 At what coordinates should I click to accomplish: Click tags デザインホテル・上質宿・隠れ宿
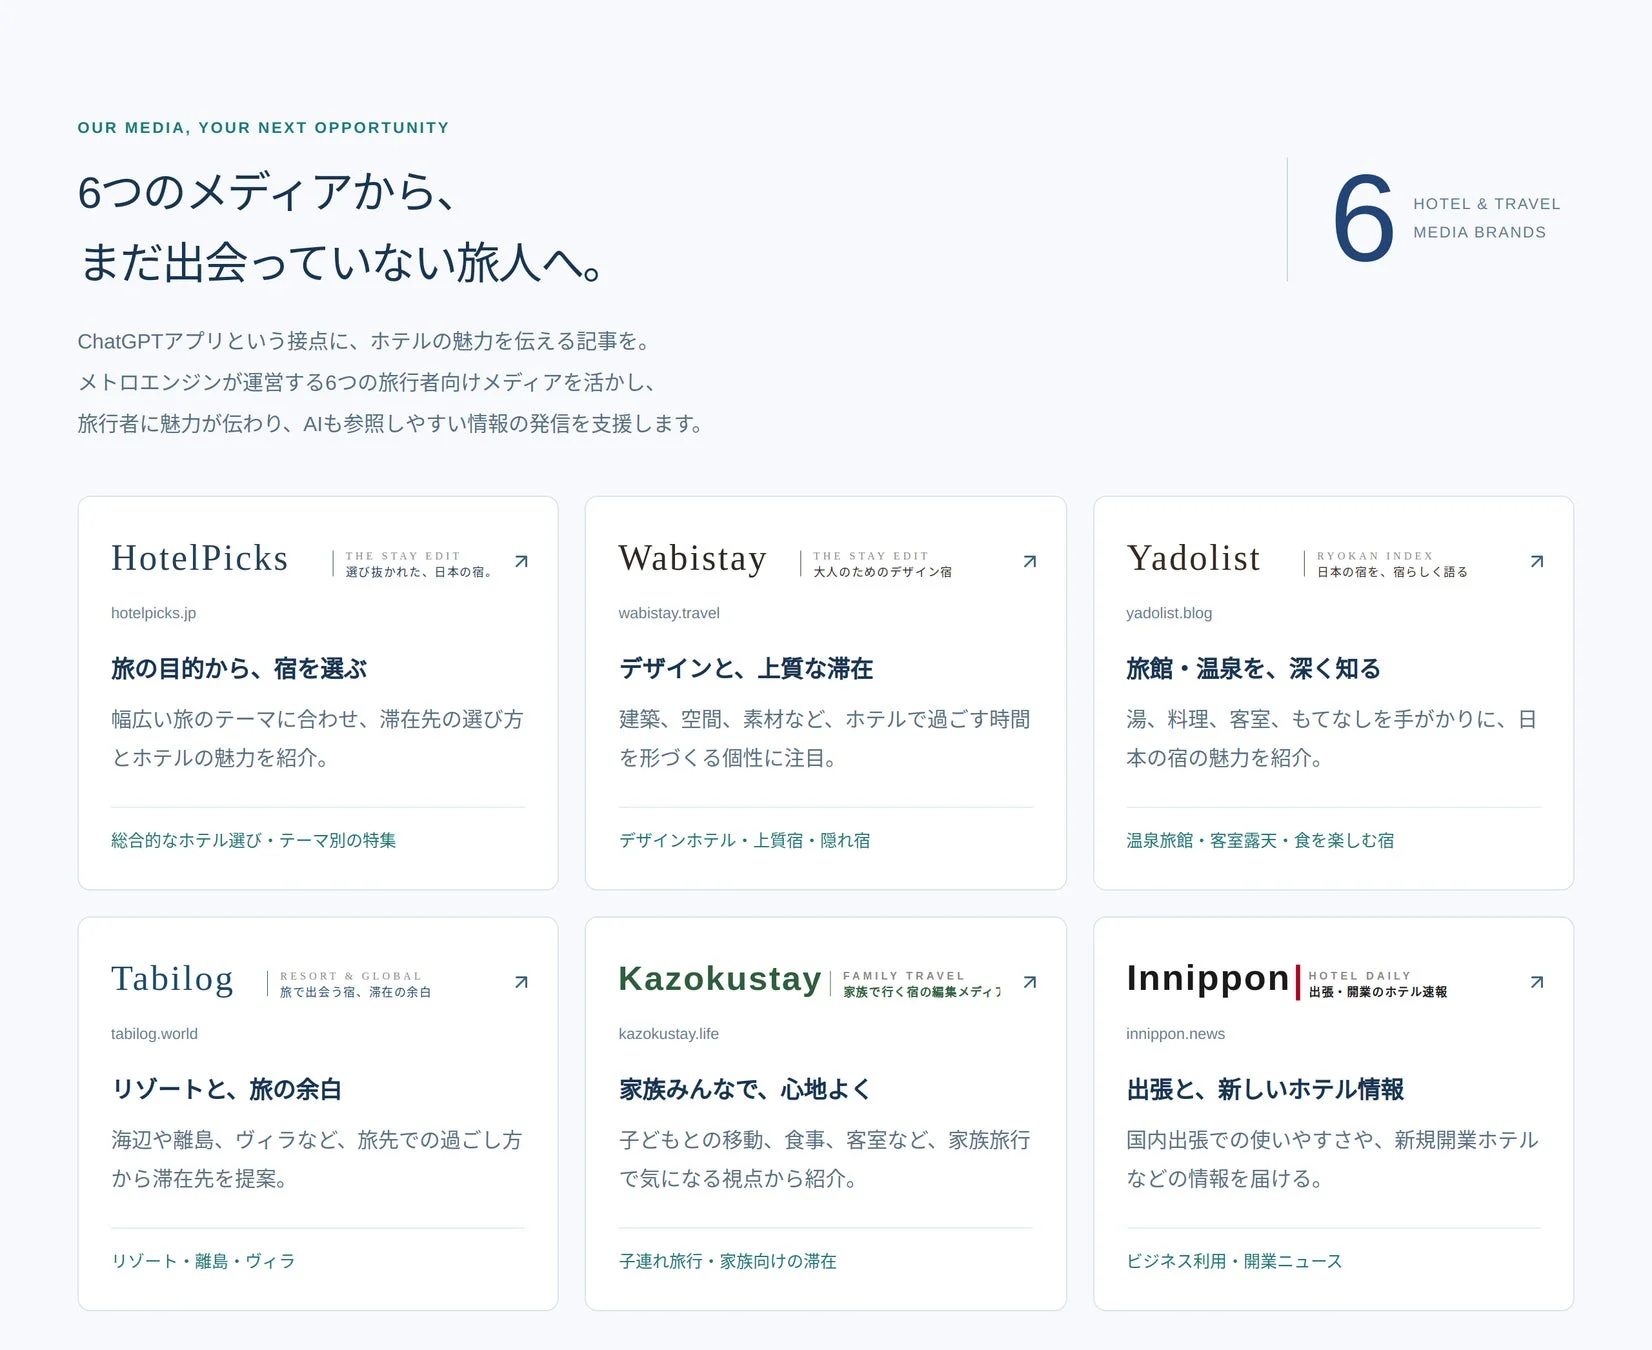[745, 841]
